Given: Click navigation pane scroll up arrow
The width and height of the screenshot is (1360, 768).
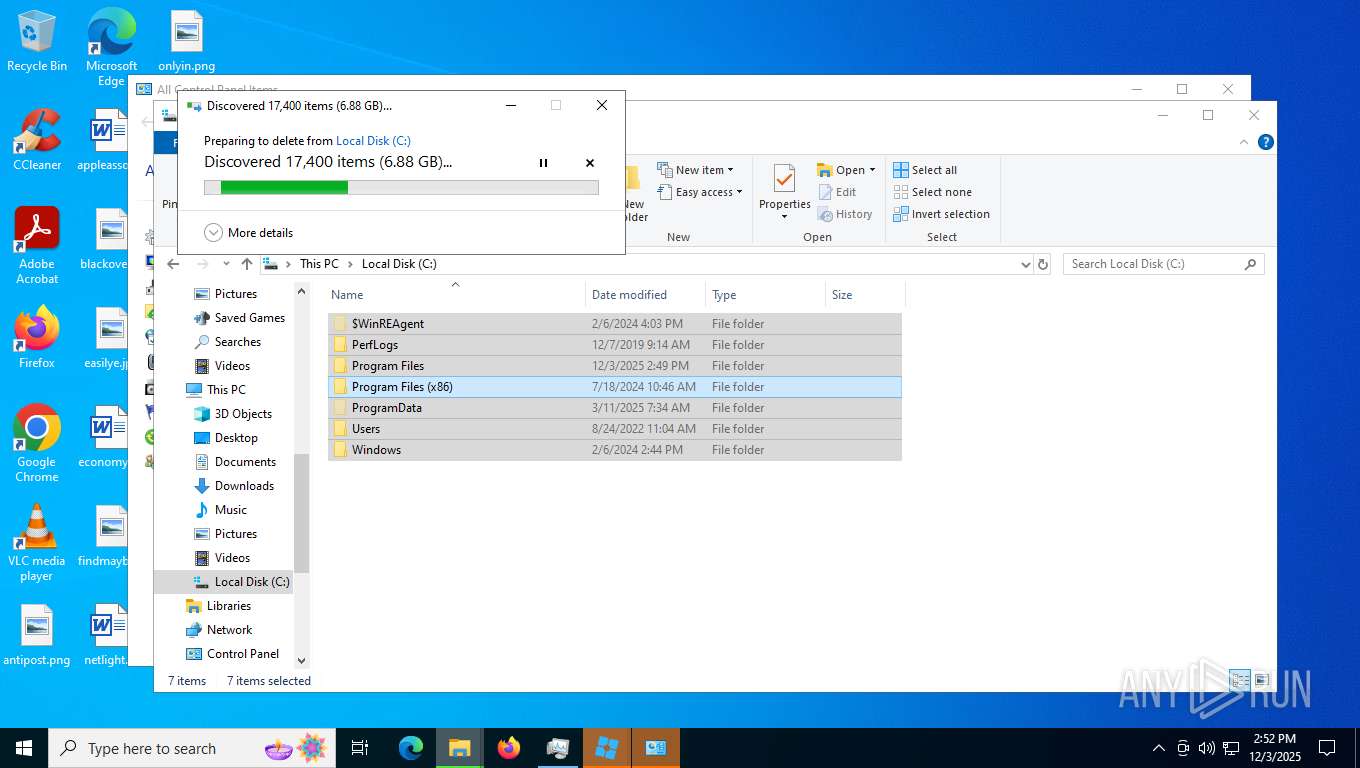Looking at the screenshot, I should pyautogui.click(x=302, y=291).
